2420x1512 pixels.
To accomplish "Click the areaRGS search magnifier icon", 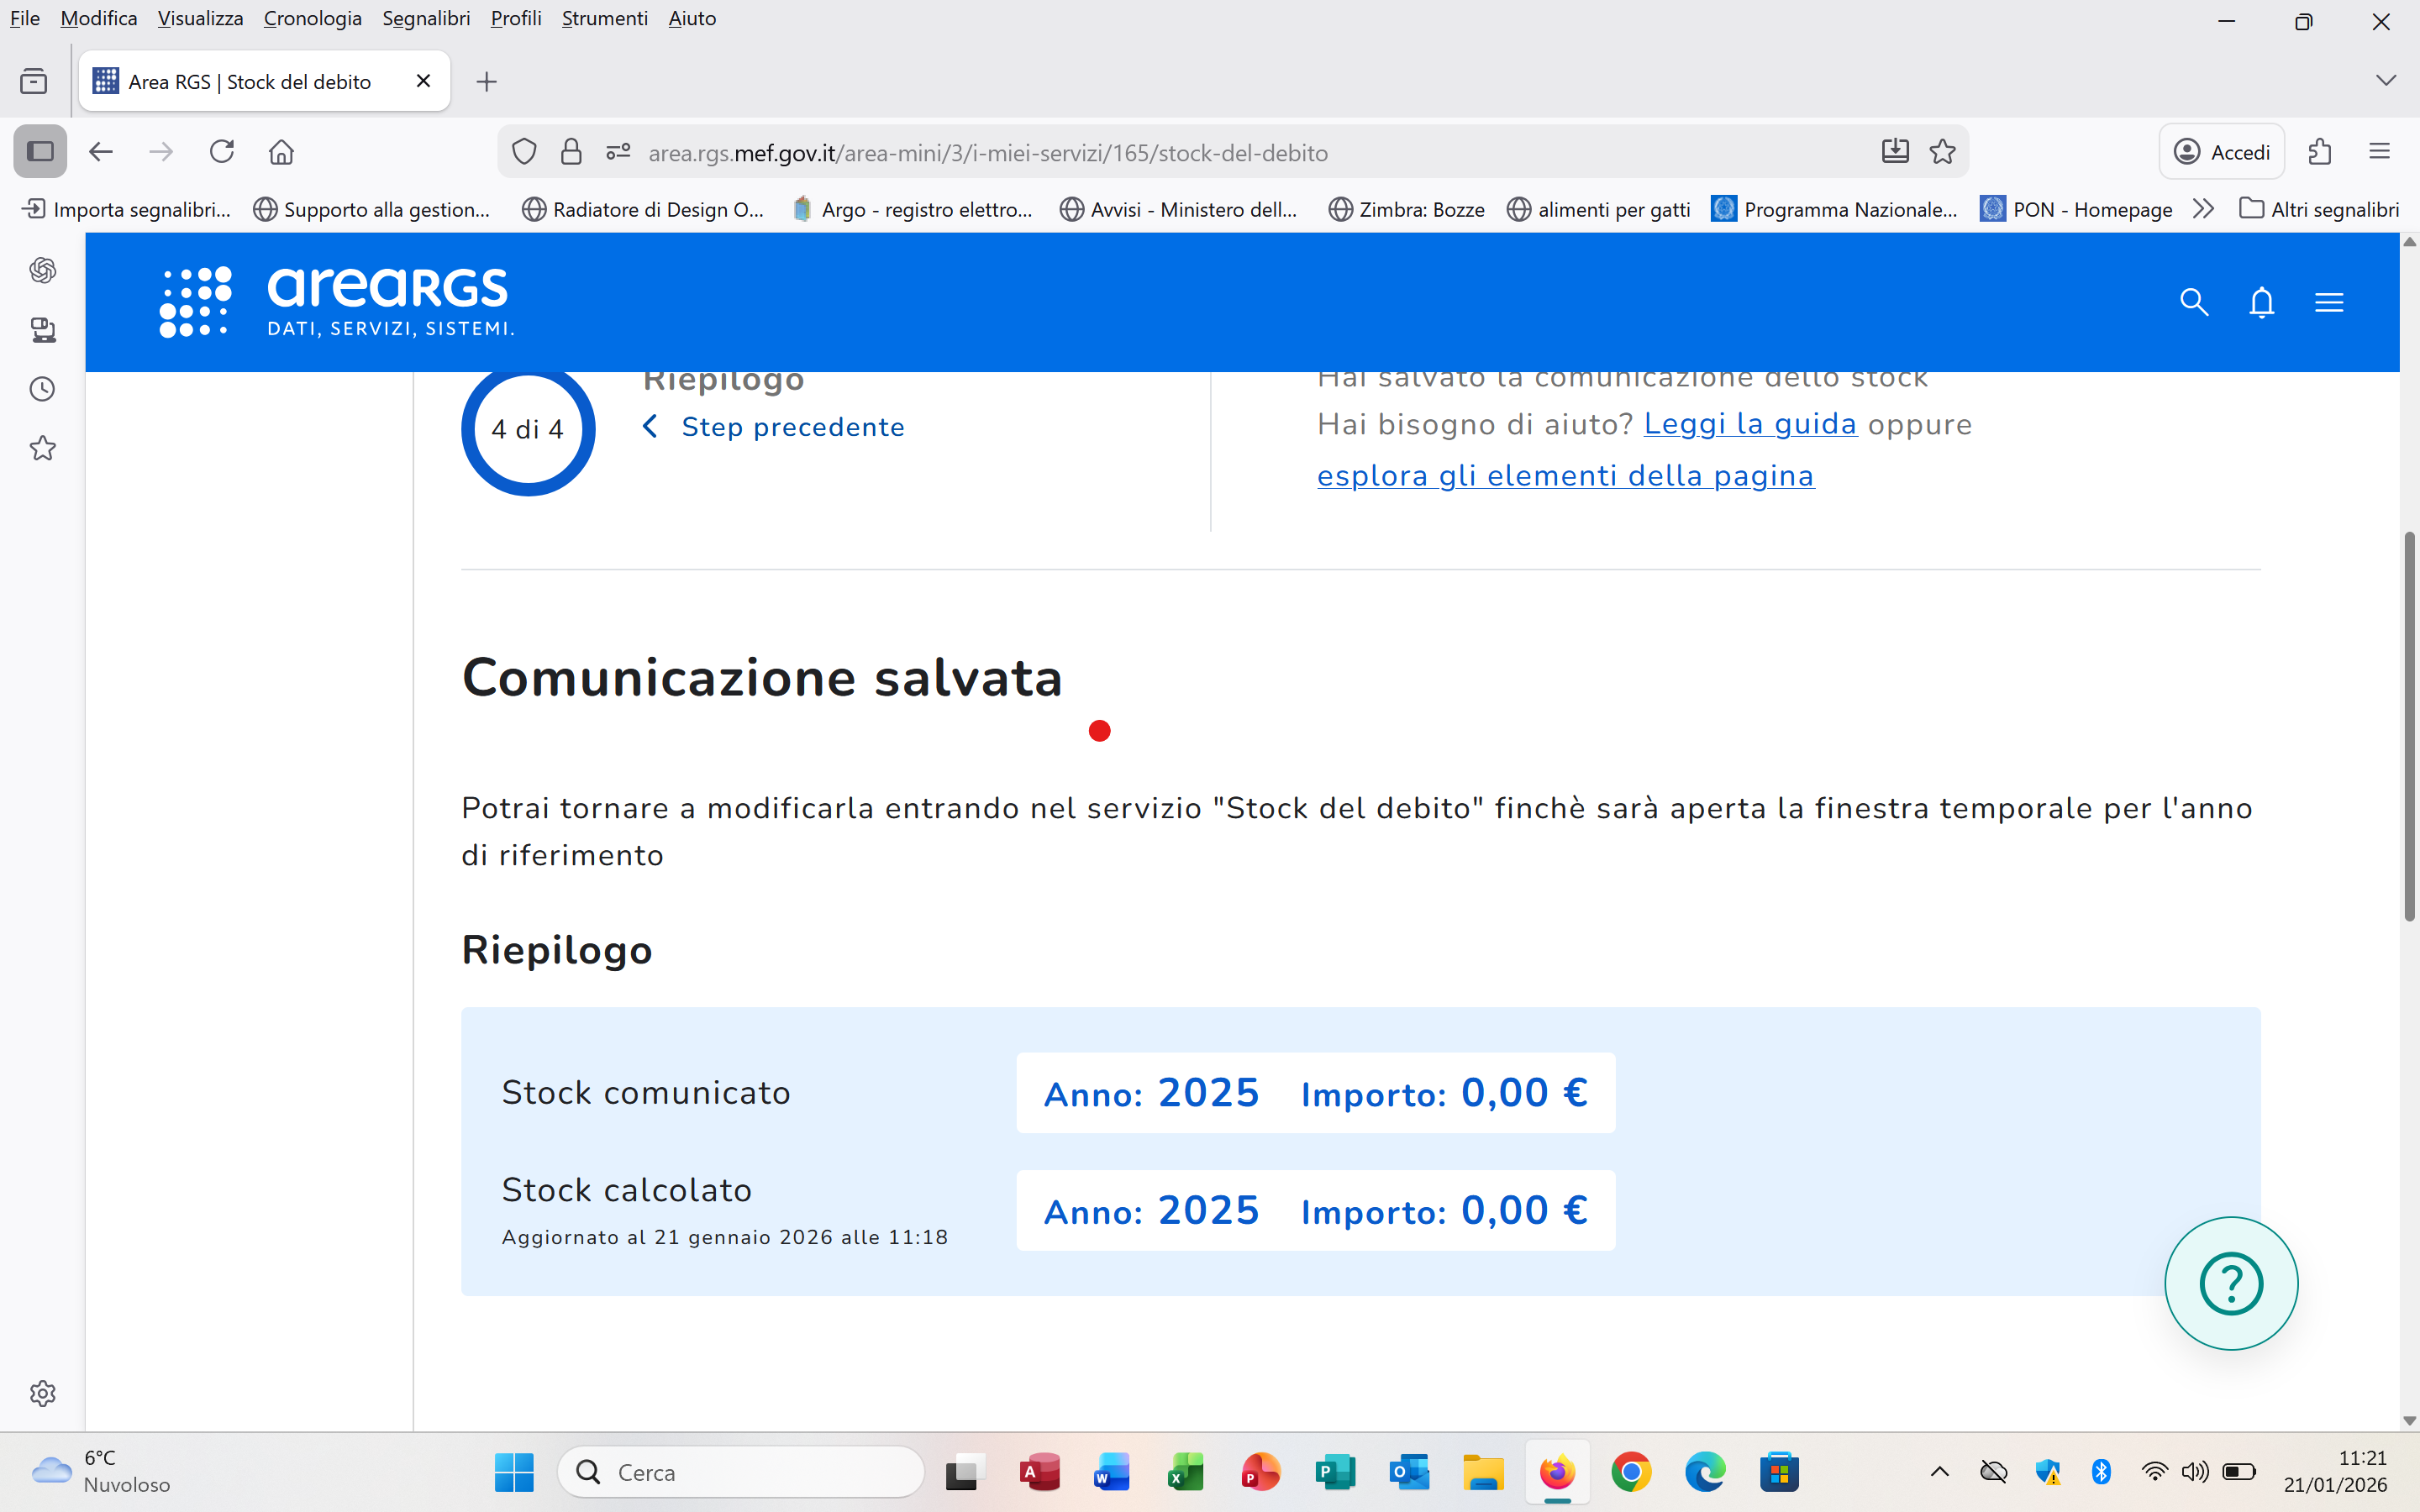I will click(2193, 302).
